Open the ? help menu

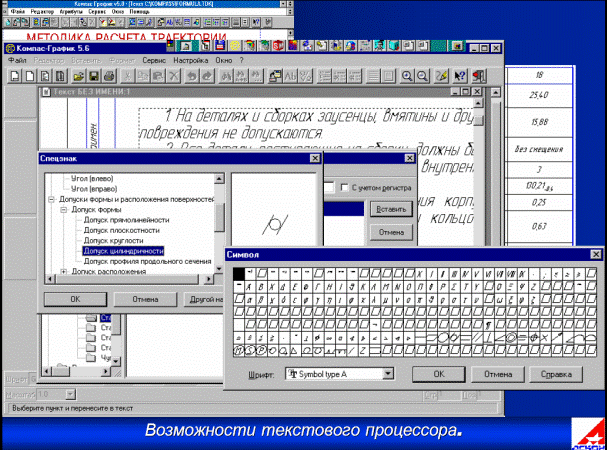tap(242, 60)
